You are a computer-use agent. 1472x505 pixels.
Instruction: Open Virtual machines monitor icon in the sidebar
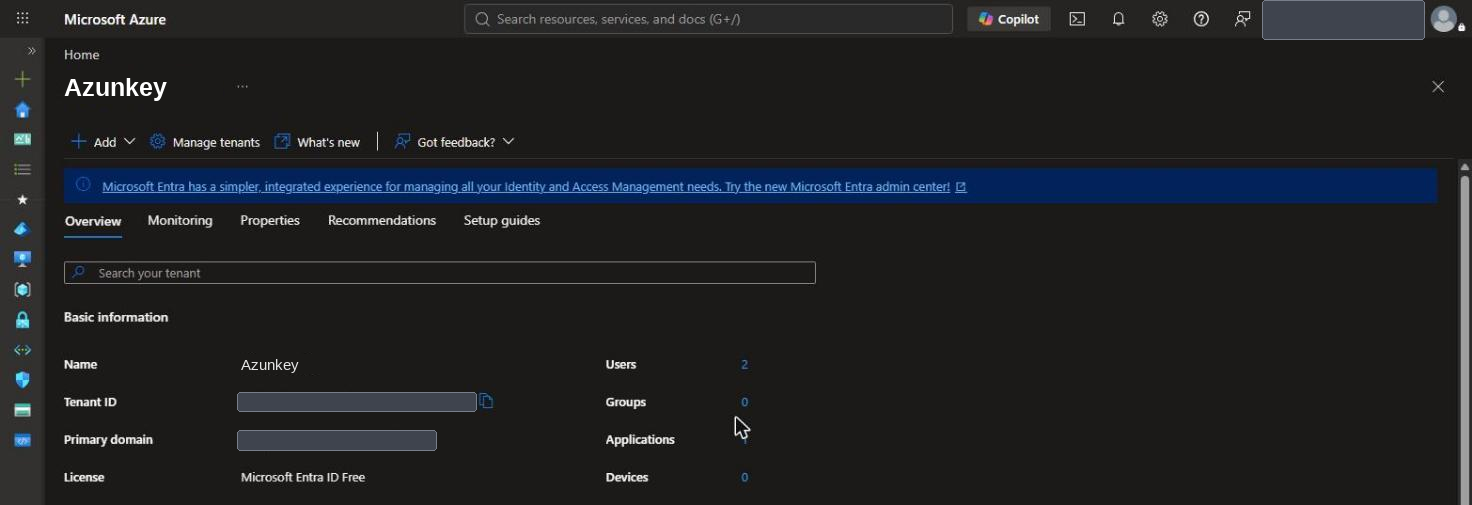tap(22, 259)
